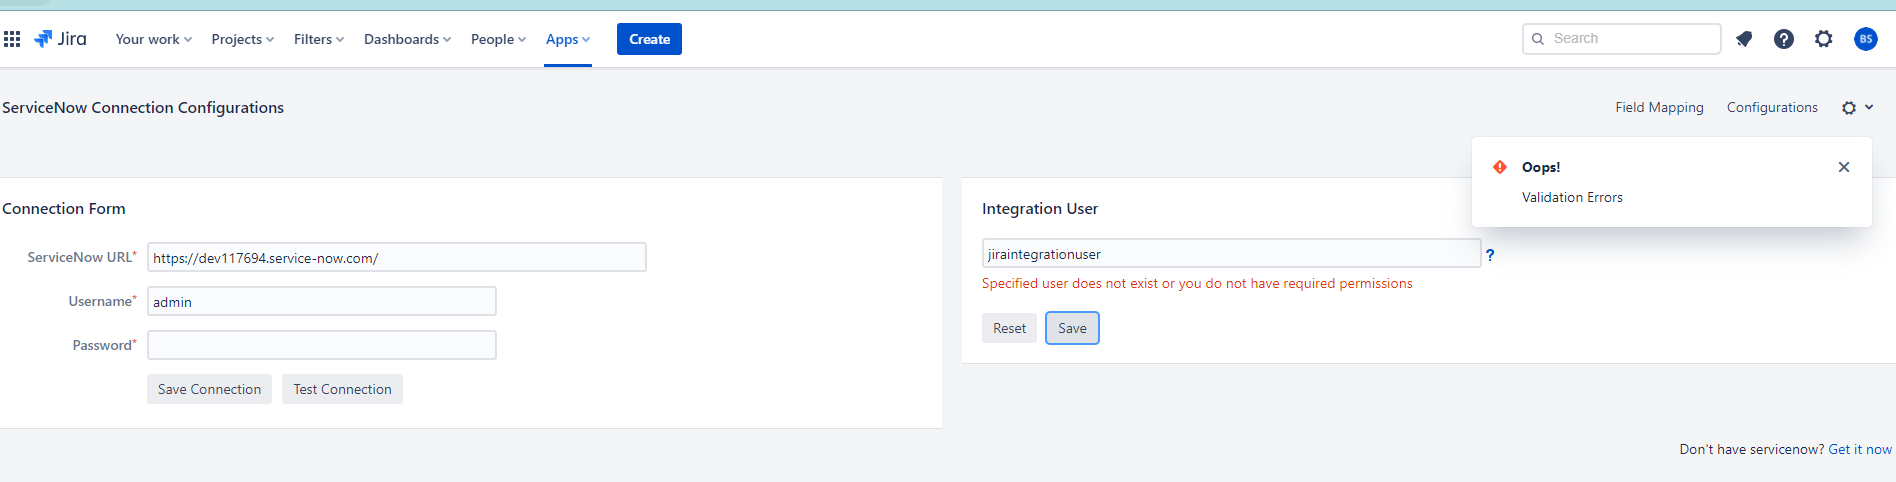Dismiss the Oops validation error notification

[x=1844, y=167]
